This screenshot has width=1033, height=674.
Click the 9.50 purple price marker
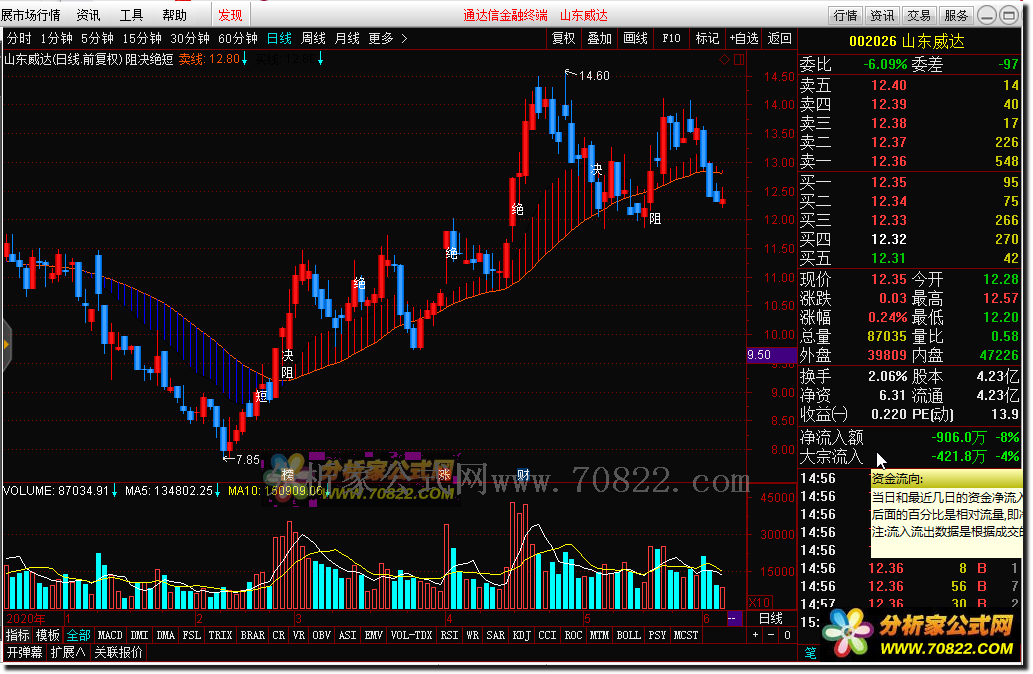pos(771,354)
